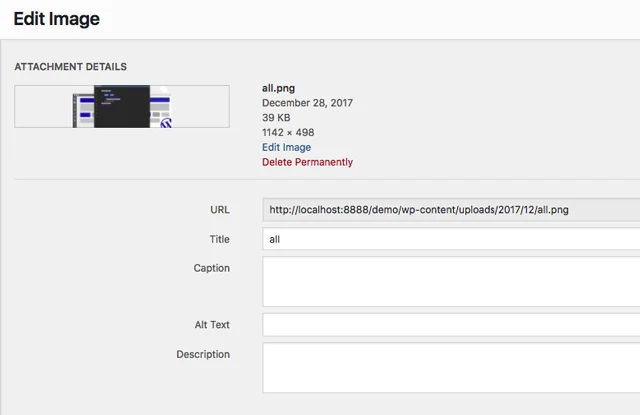The image size is (640, 415).
Task: Click the bold all.png file name
Action: [281, 88]
